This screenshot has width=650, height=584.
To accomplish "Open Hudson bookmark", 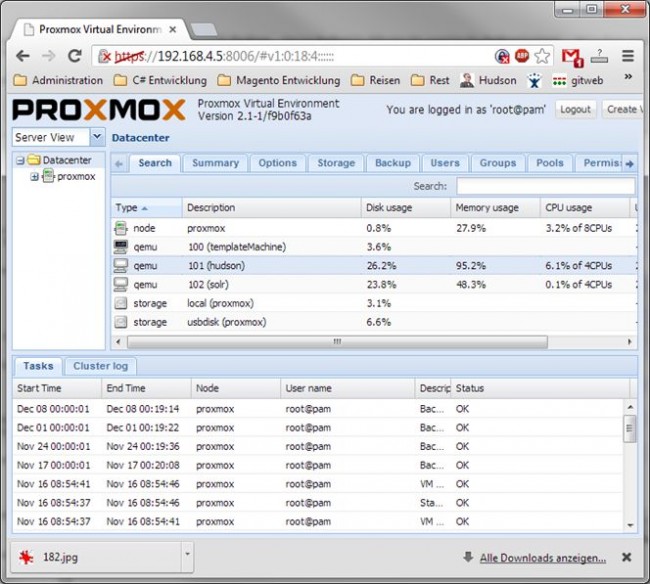I will coord(488,80).
